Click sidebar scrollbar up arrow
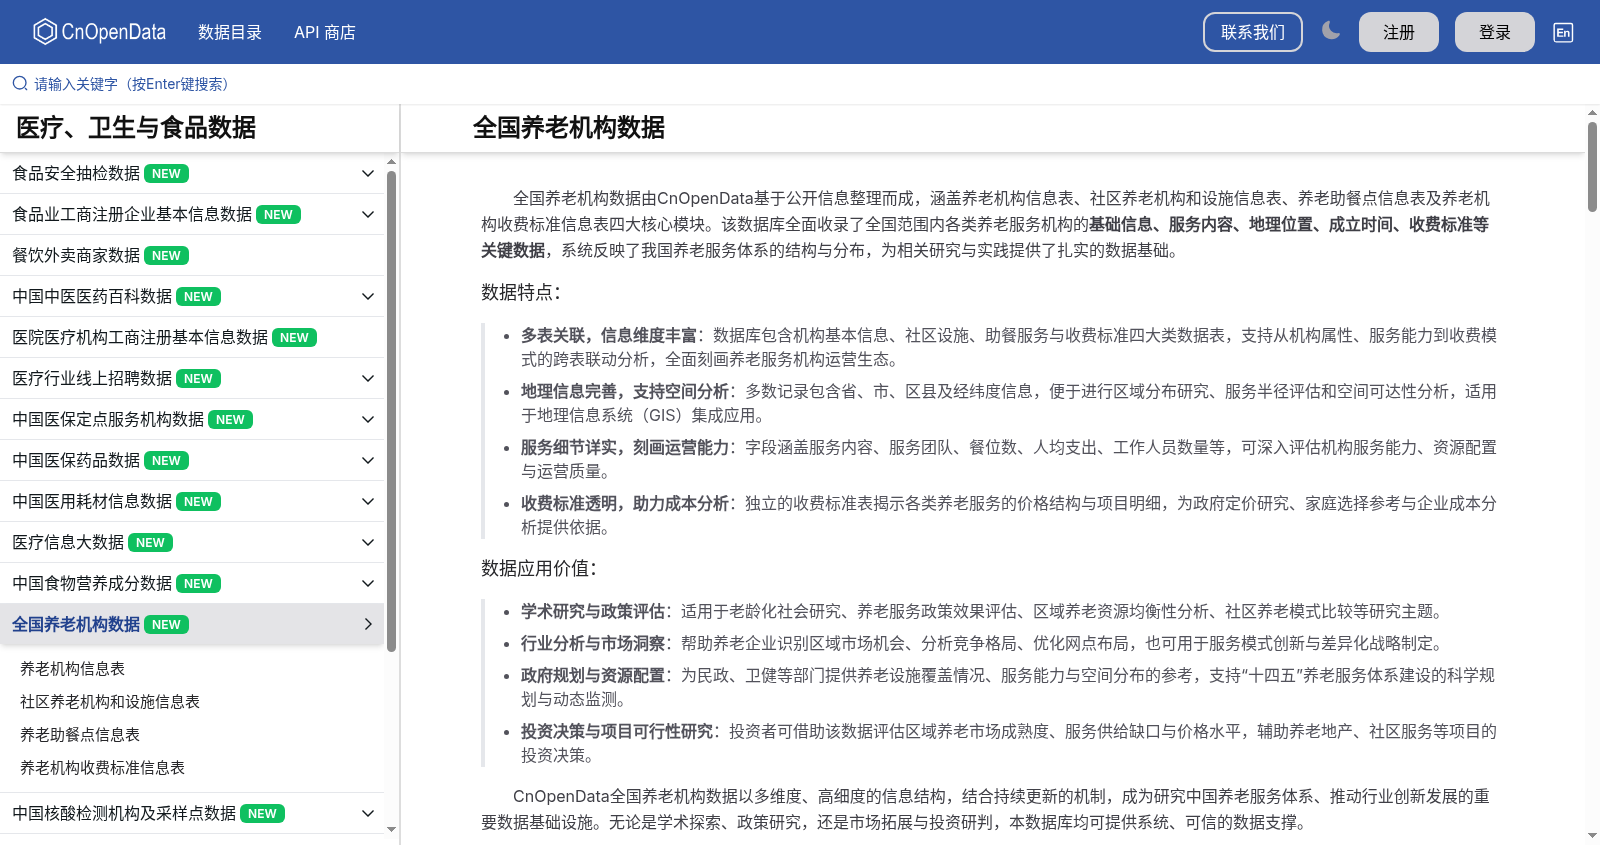Screen dimensions: 1600x861 tap(391, 161)
